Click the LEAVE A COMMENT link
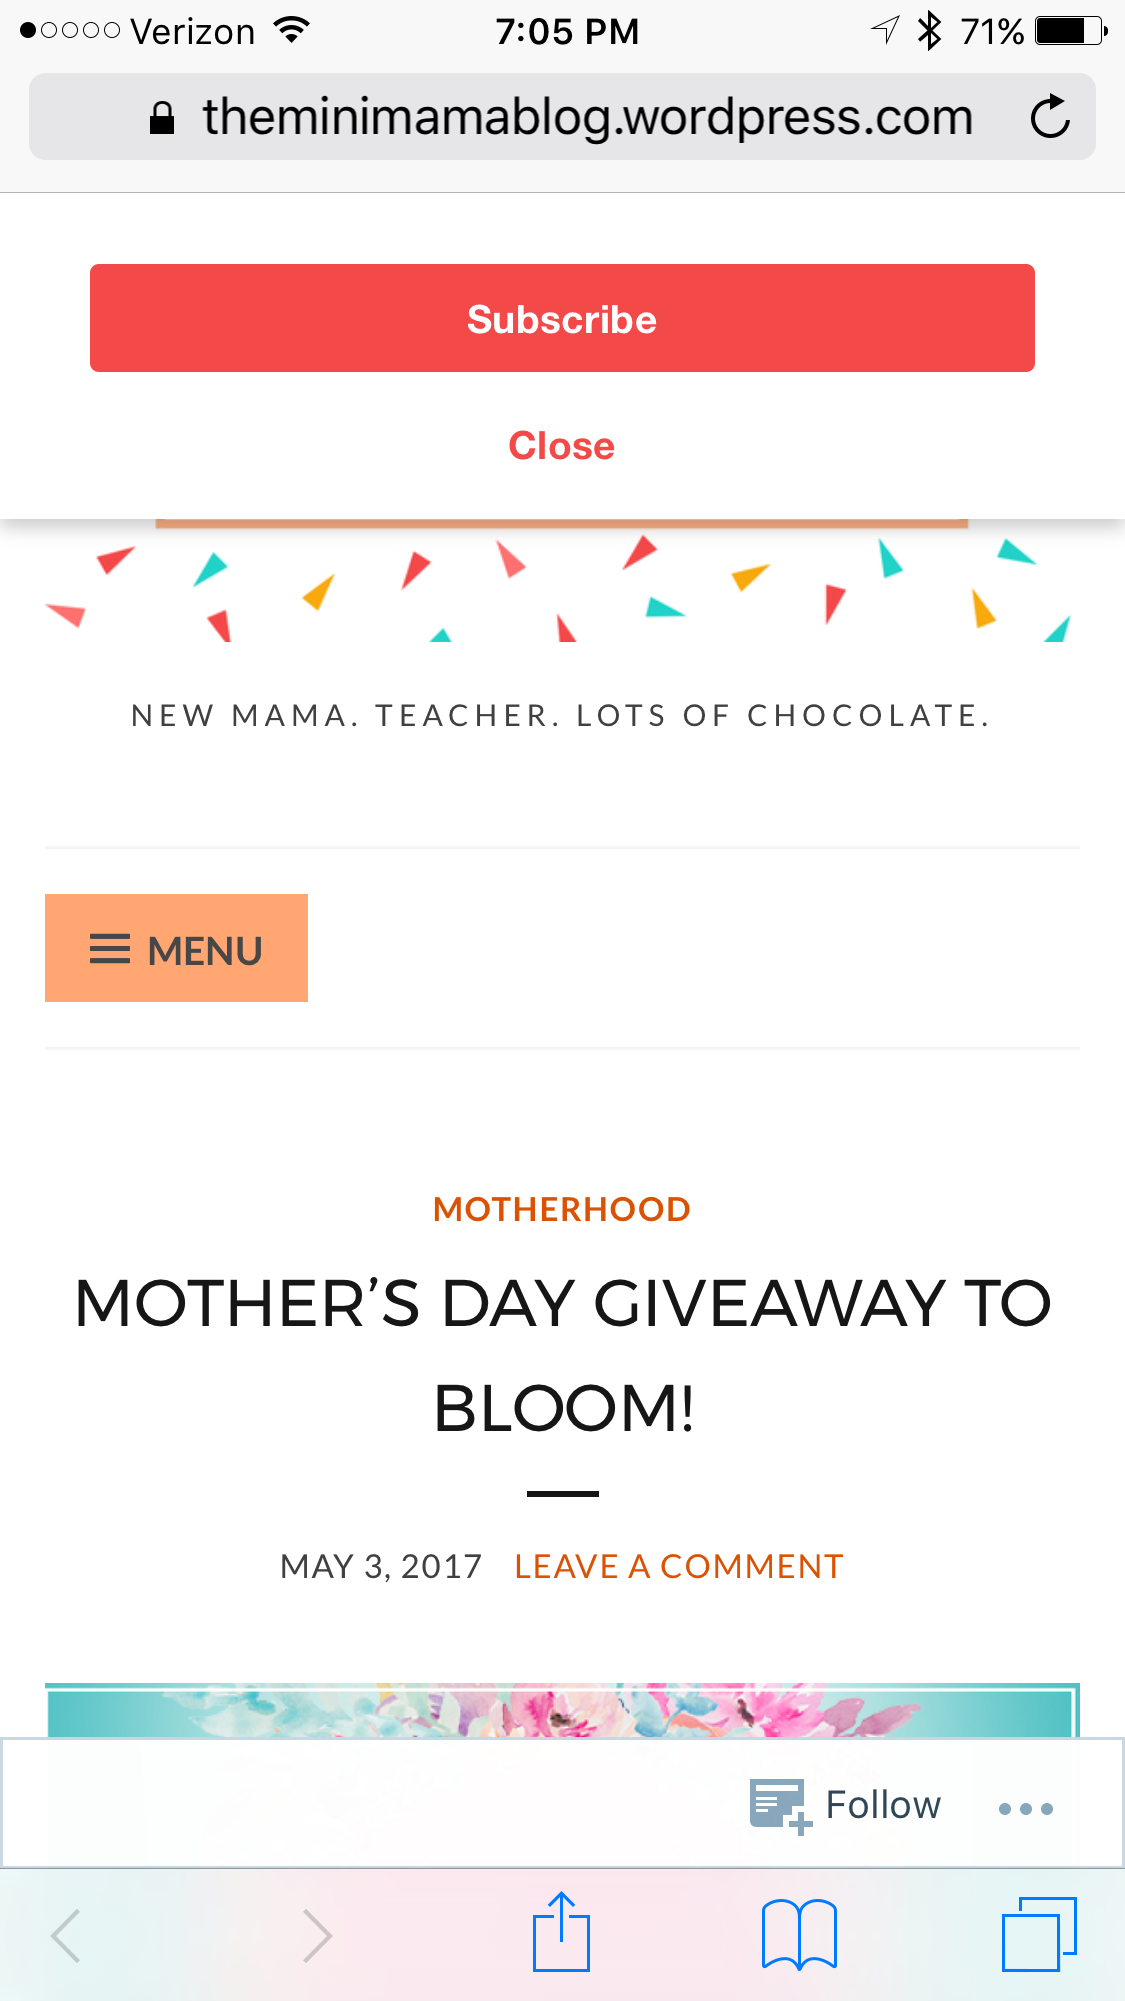This screenshot has height=2001, width=1125. 679,1566
